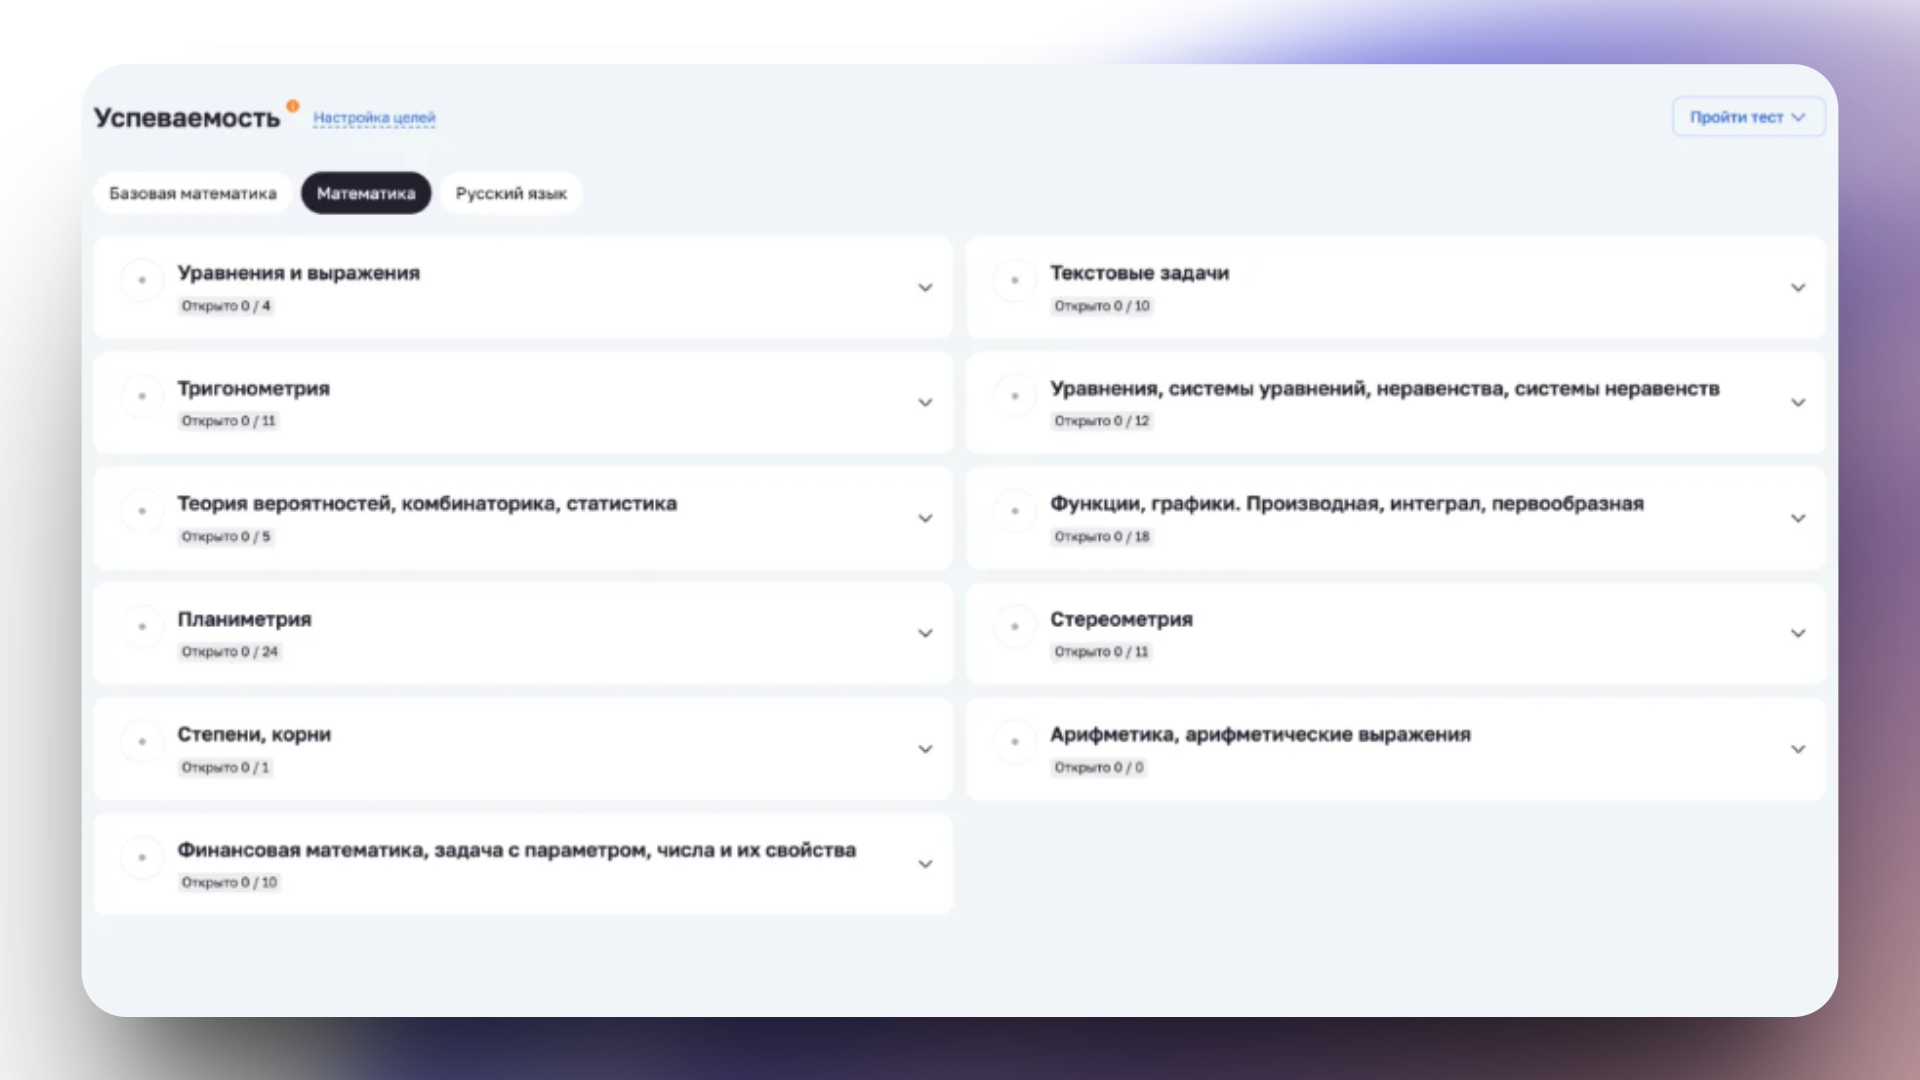Screen dimensions: 1920x1080
Task: Click Теория вероятностей, комбинаторика, статистика title
Action: click(x=427, y=504)
